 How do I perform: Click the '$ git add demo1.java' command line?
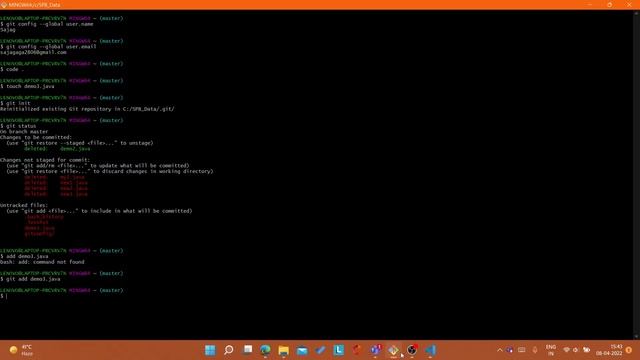pos(31,279)
